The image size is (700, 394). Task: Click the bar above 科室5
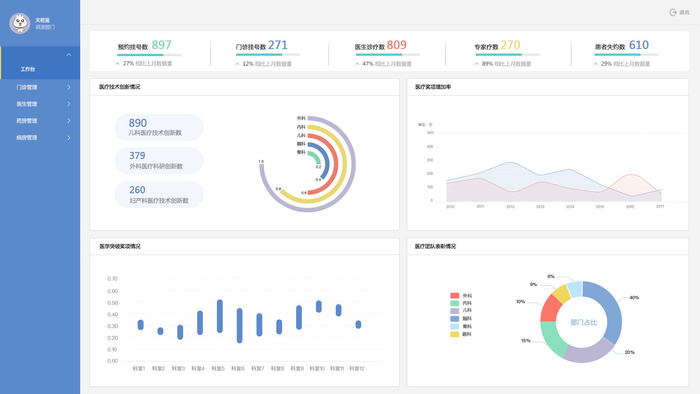pos(220,316)
